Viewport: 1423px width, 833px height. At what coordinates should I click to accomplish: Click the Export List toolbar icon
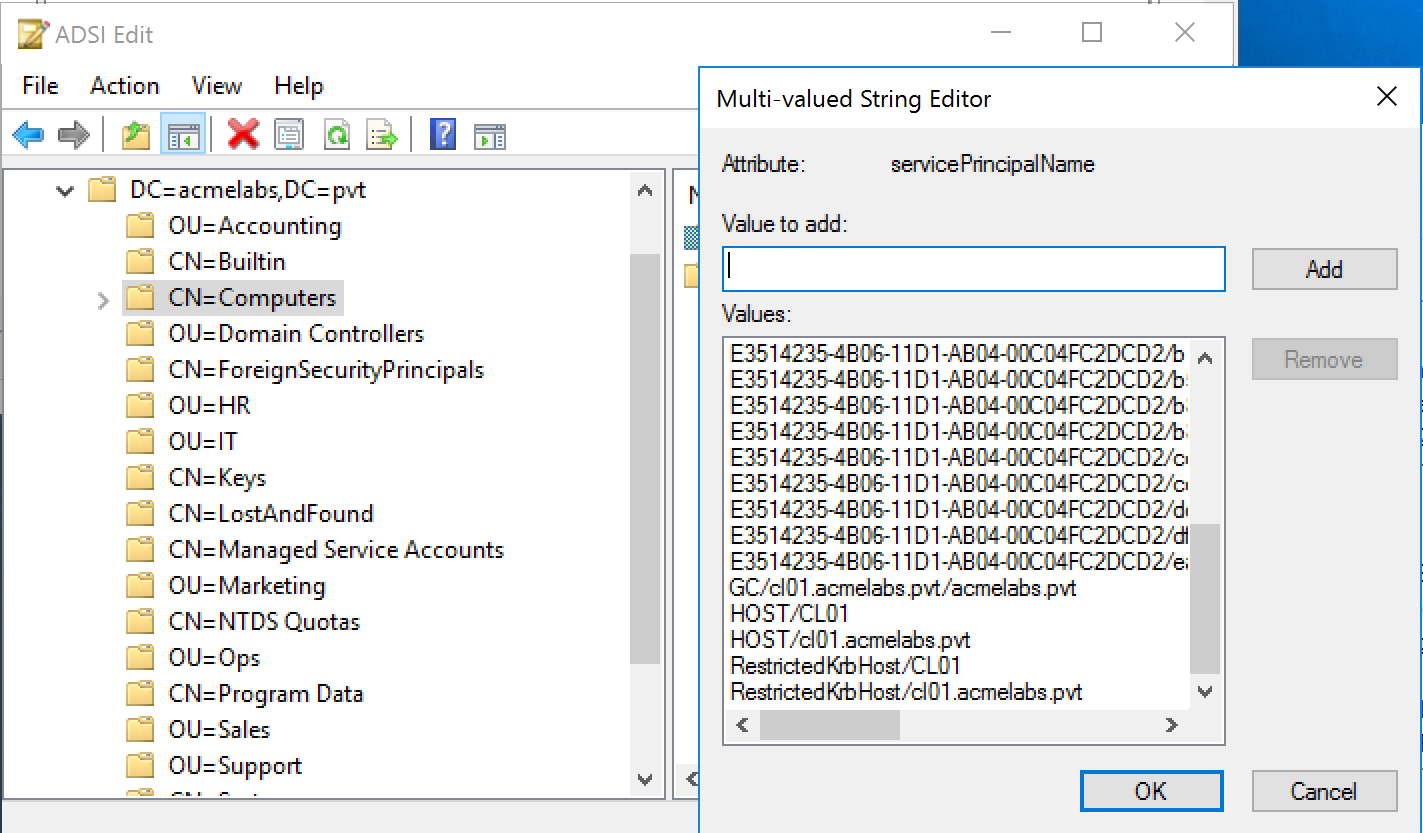[382, 134]
